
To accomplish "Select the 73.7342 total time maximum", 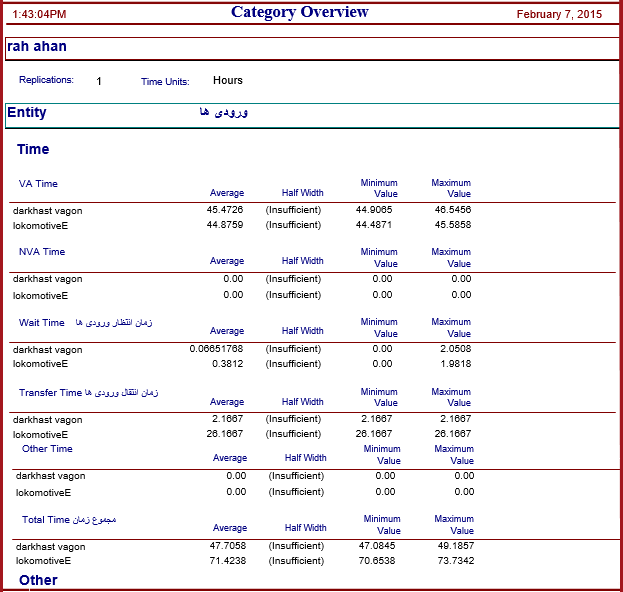I will coord(456,561).
